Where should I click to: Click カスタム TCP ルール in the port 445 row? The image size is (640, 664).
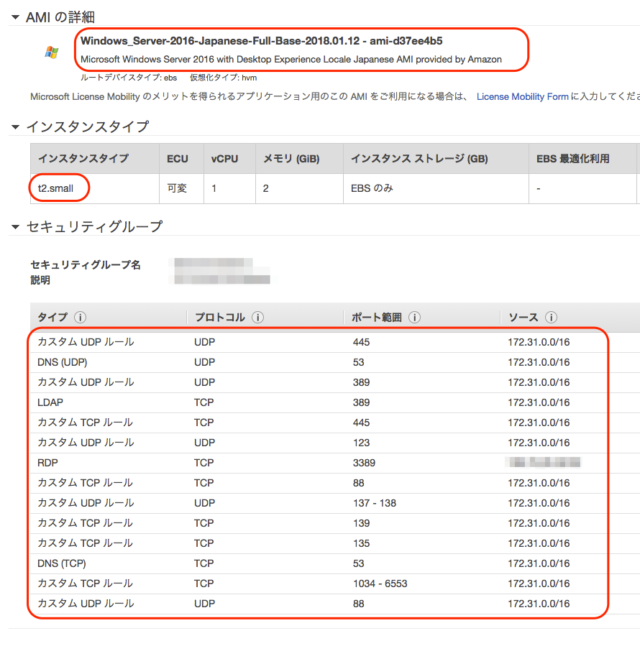click(85, 423)
